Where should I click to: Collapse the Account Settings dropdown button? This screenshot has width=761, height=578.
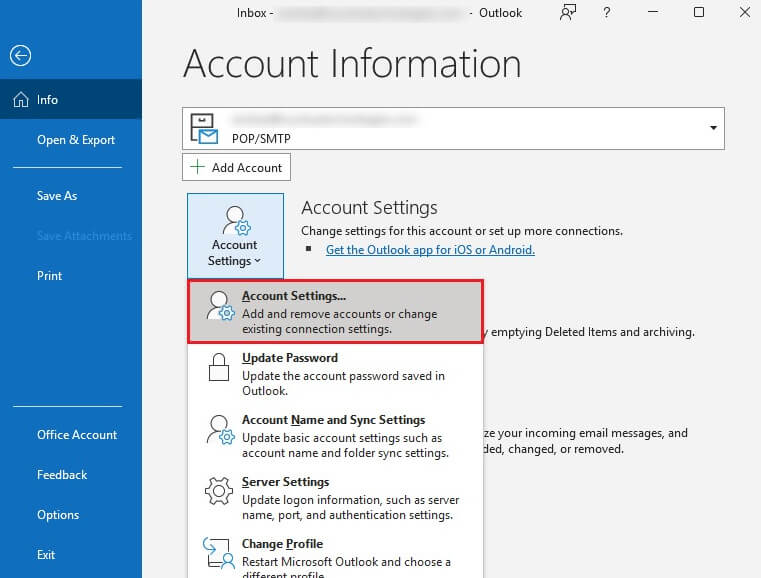tap(235, 236)
